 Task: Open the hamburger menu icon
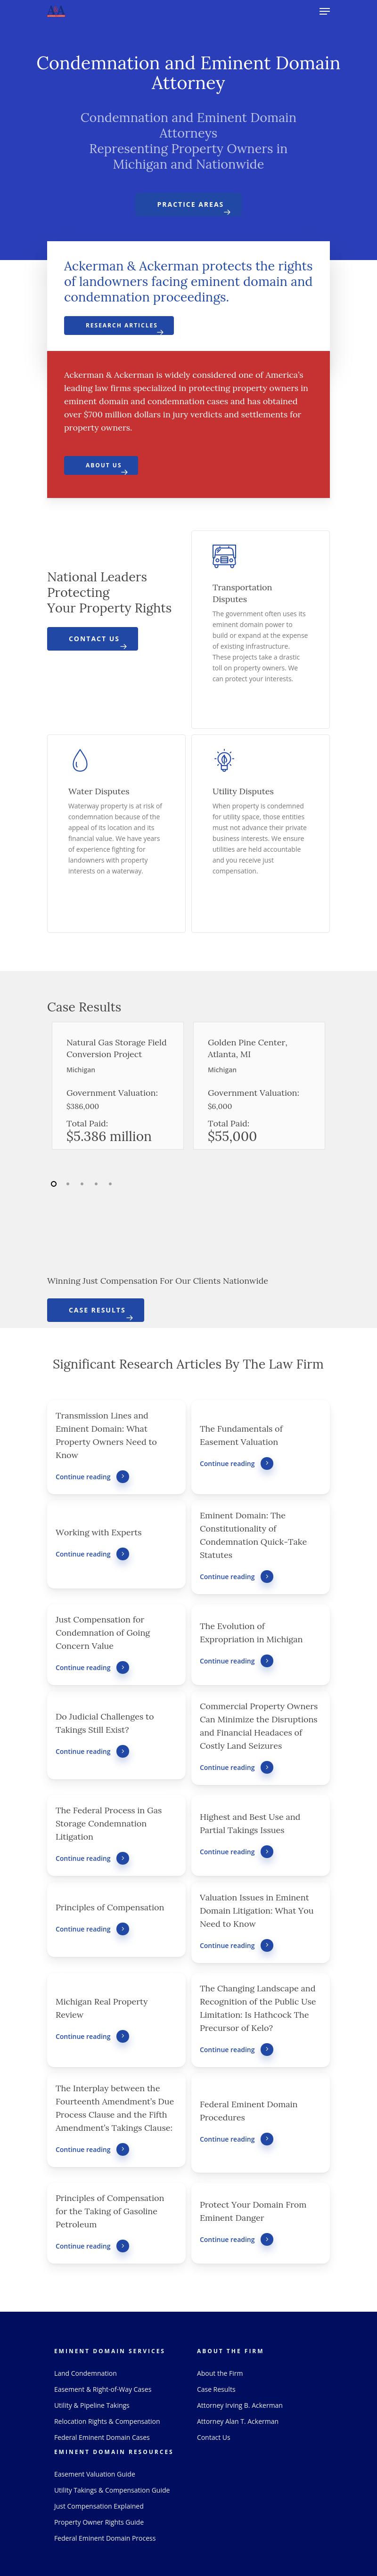[x=324, y=12]
